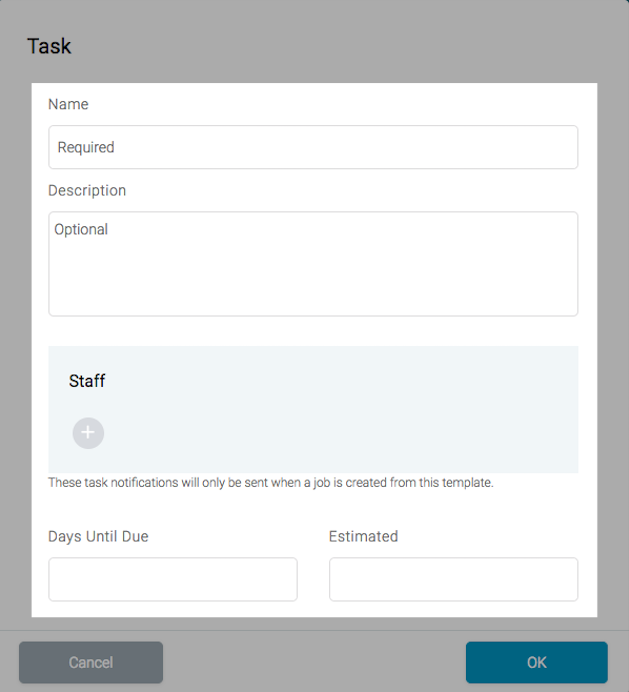The width and height of the screenshot is (629, 692).
Task: Click the Required placeholder text
Action: point(86,147)
